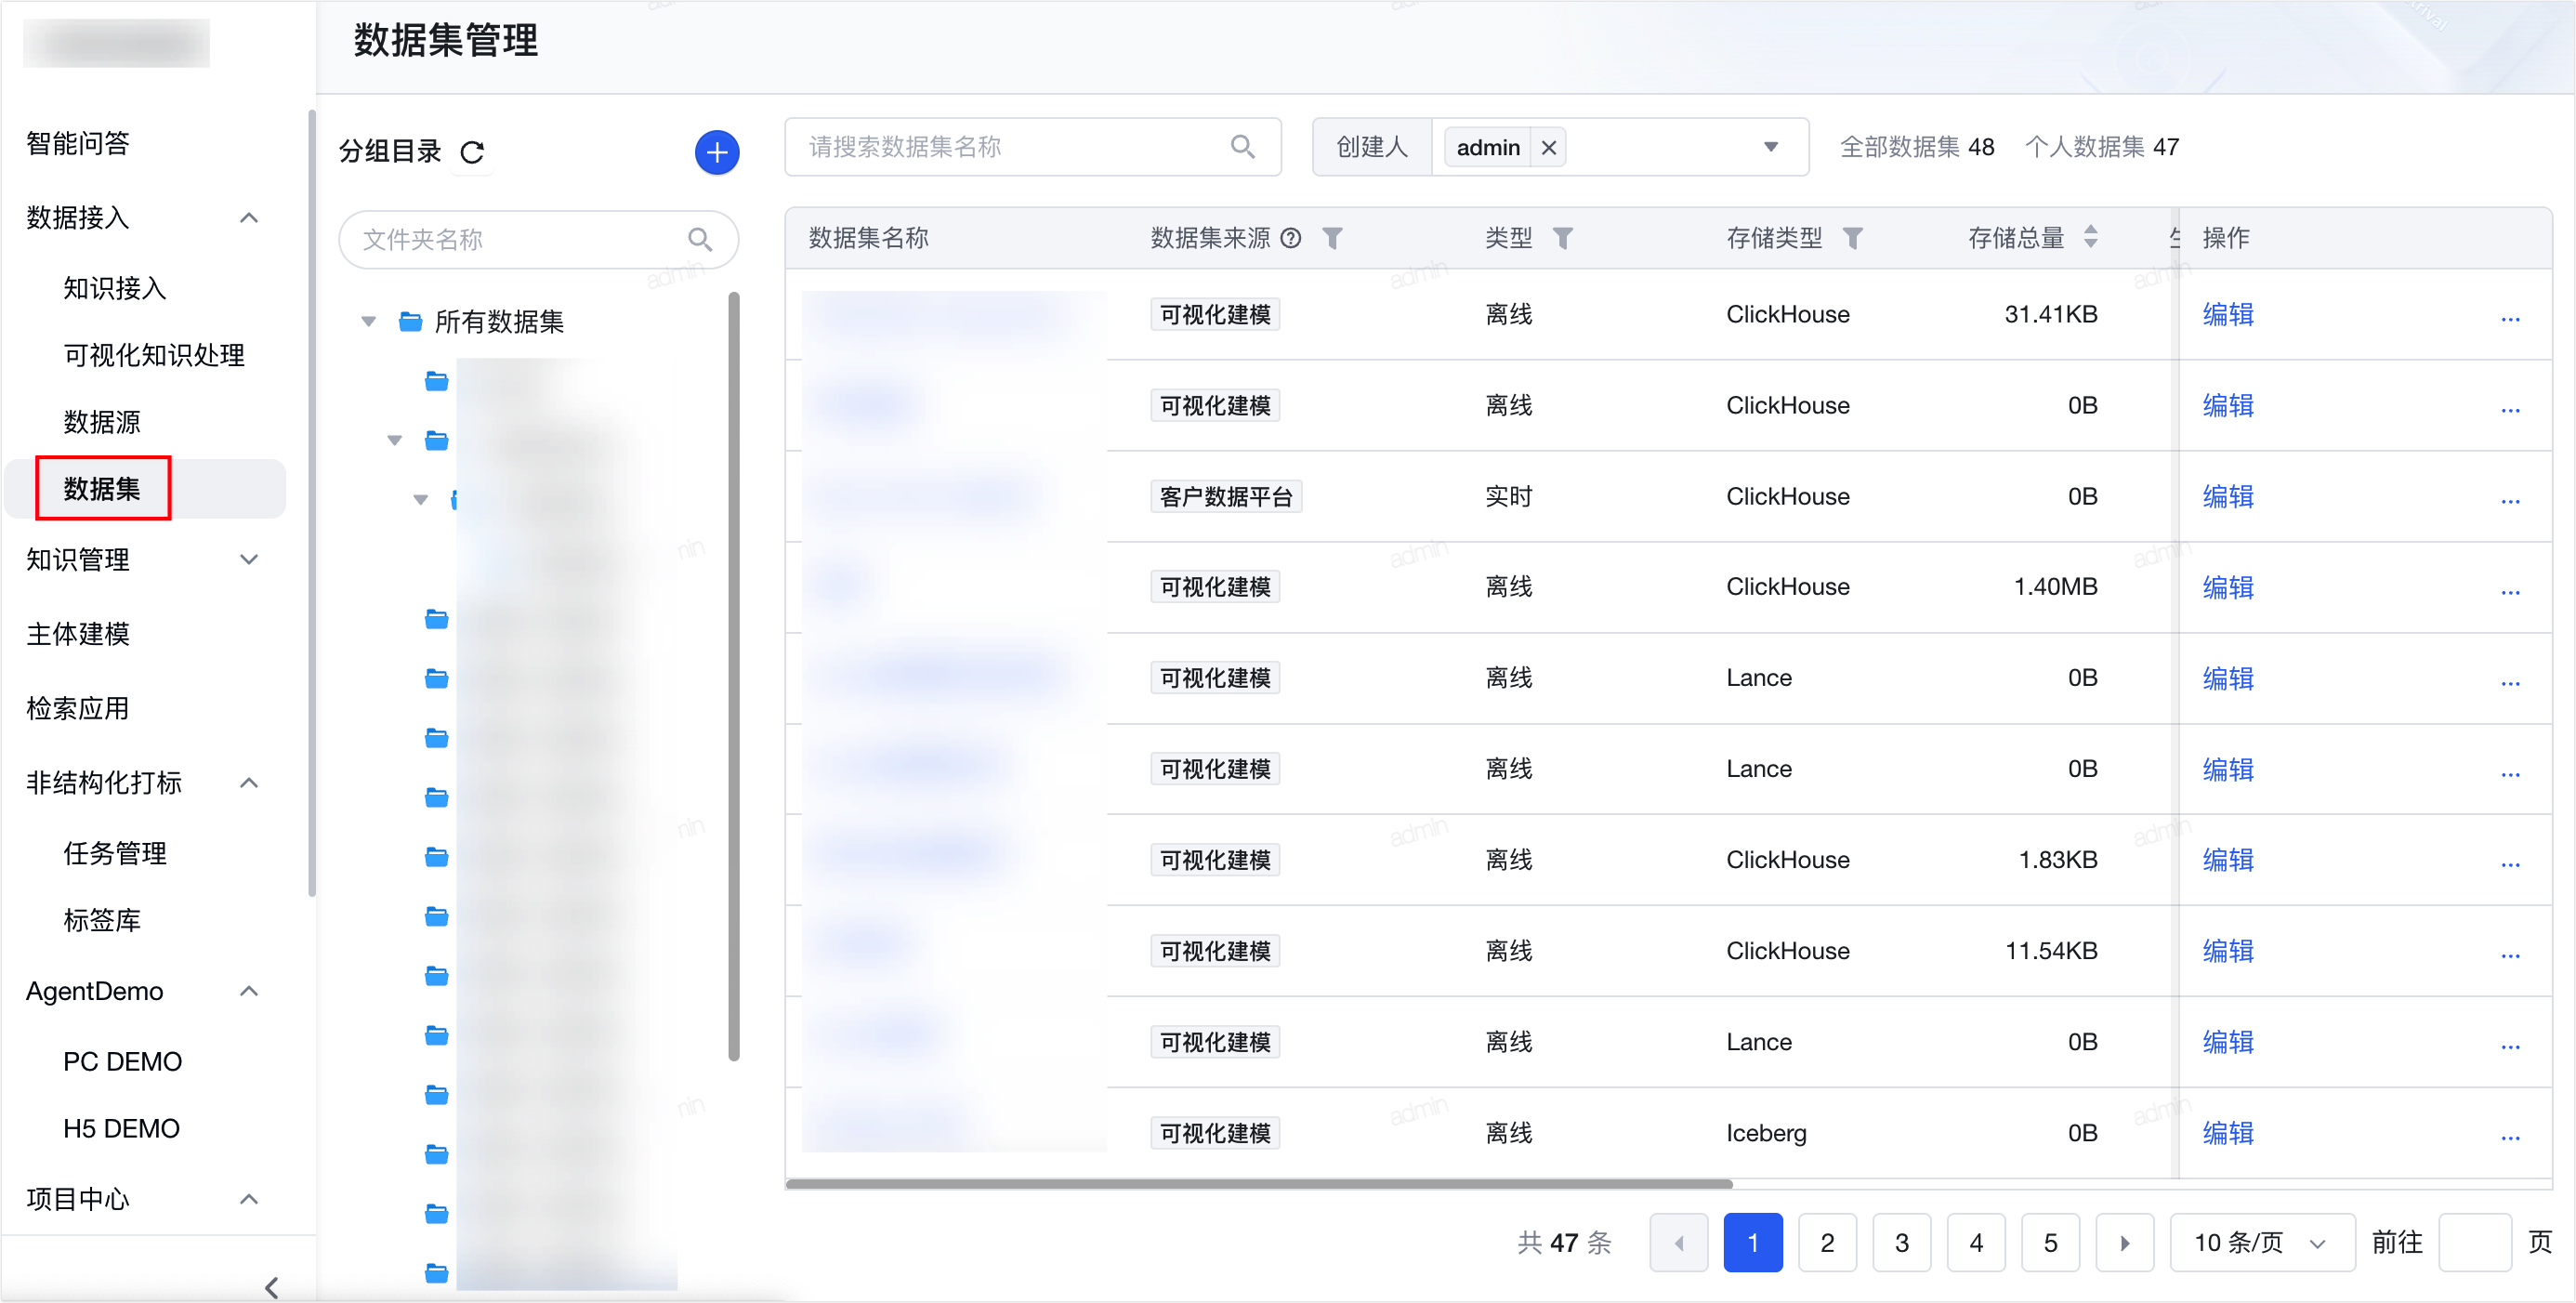Open more actions for the 31.41KB row
2576x1303 pixels.
[2509, 319]
